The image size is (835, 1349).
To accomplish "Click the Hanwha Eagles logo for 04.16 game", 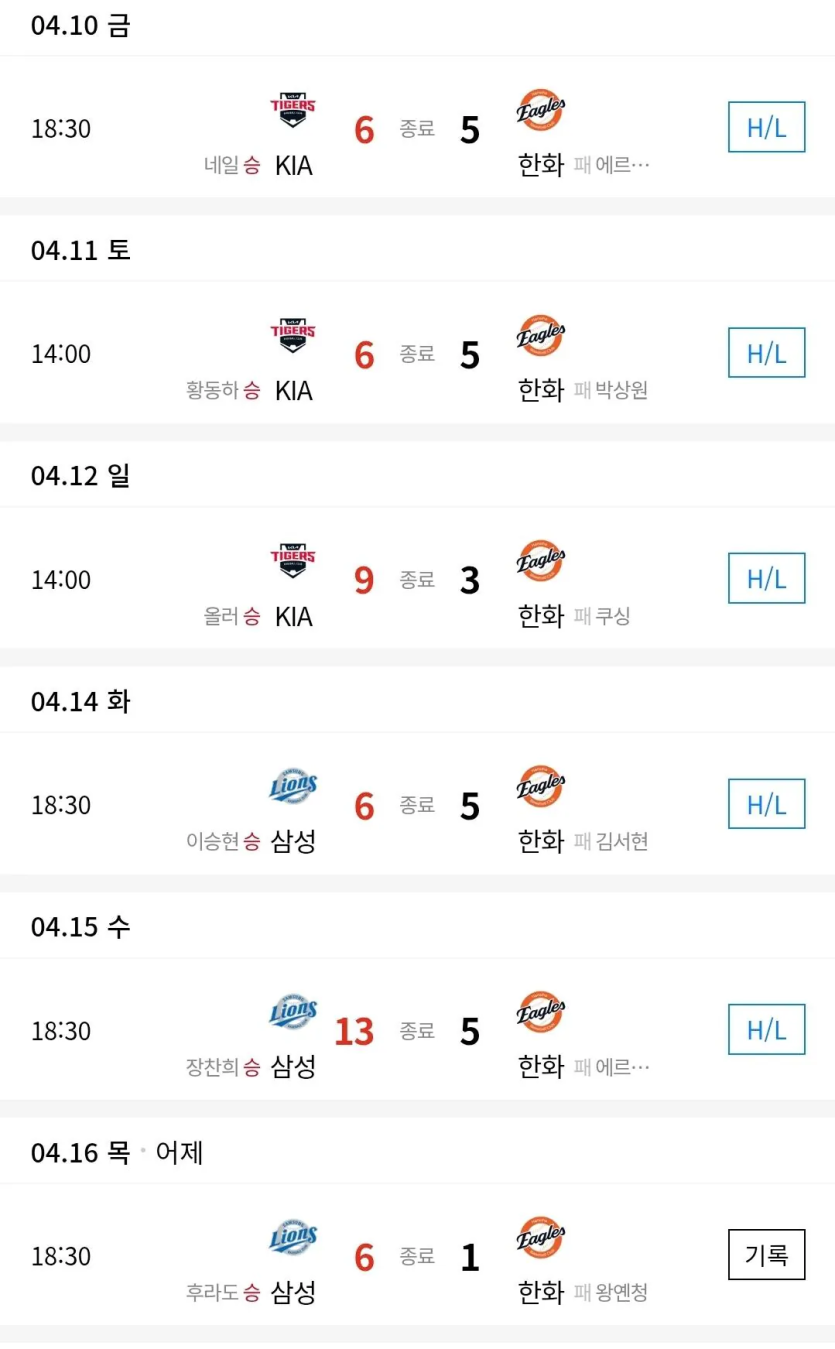I will click(x=541, y=1237).
